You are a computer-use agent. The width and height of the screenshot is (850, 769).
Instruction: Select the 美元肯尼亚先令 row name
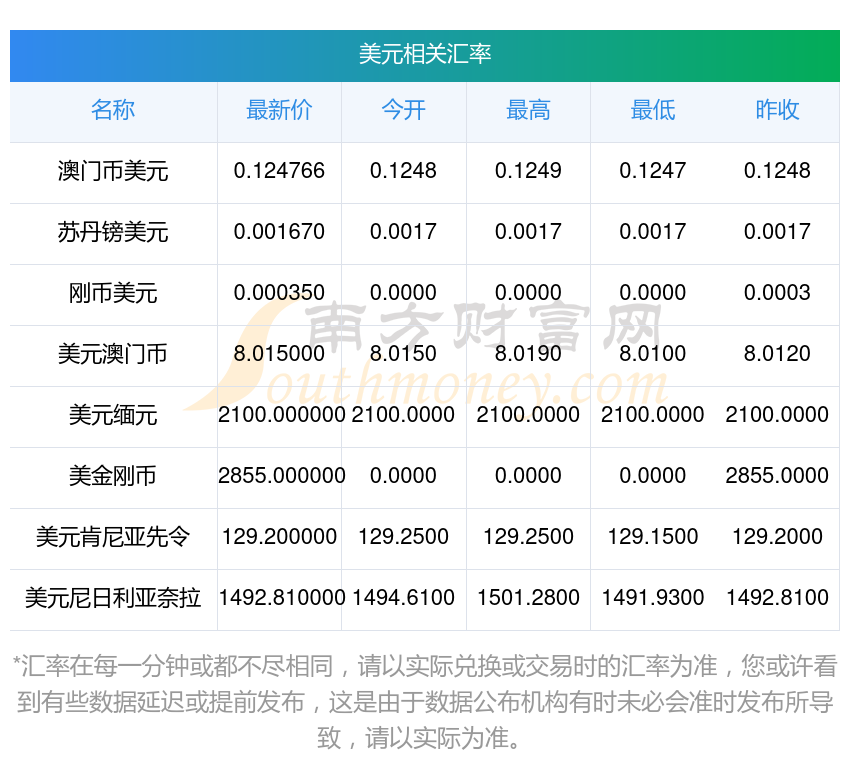pyautogui.click(x=113, y=537)
